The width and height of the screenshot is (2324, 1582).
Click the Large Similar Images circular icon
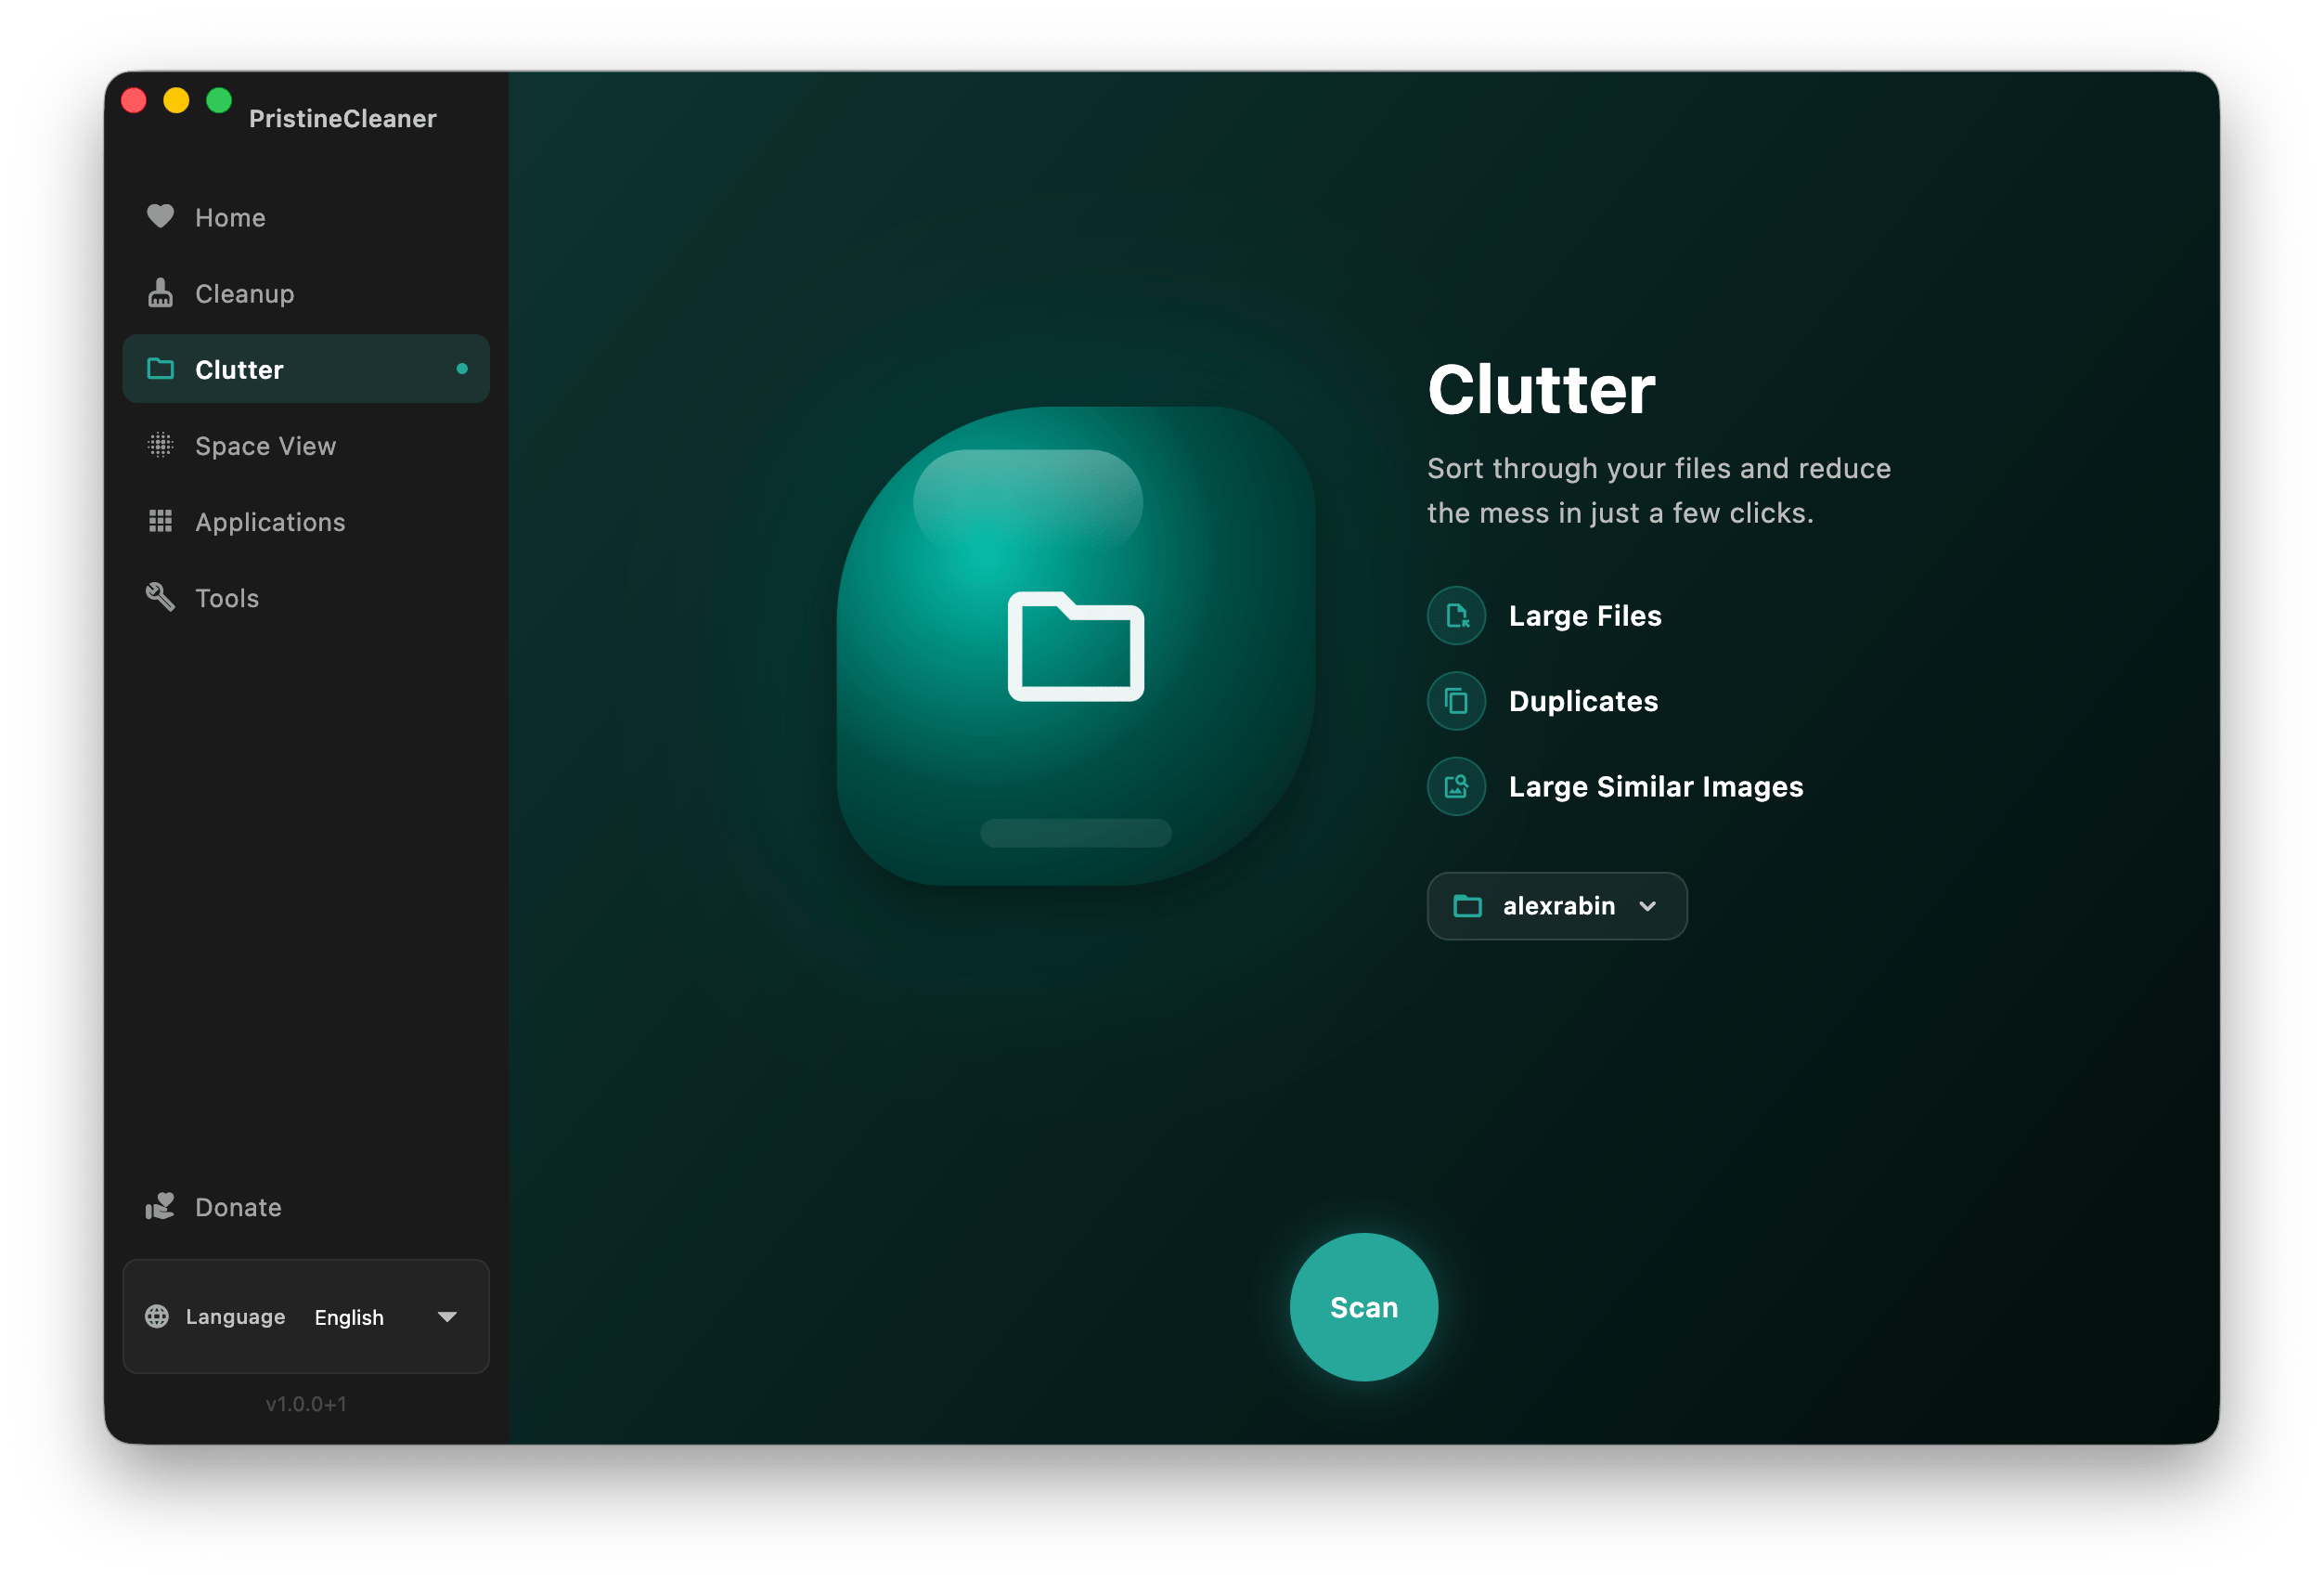tap(1456, 786)
